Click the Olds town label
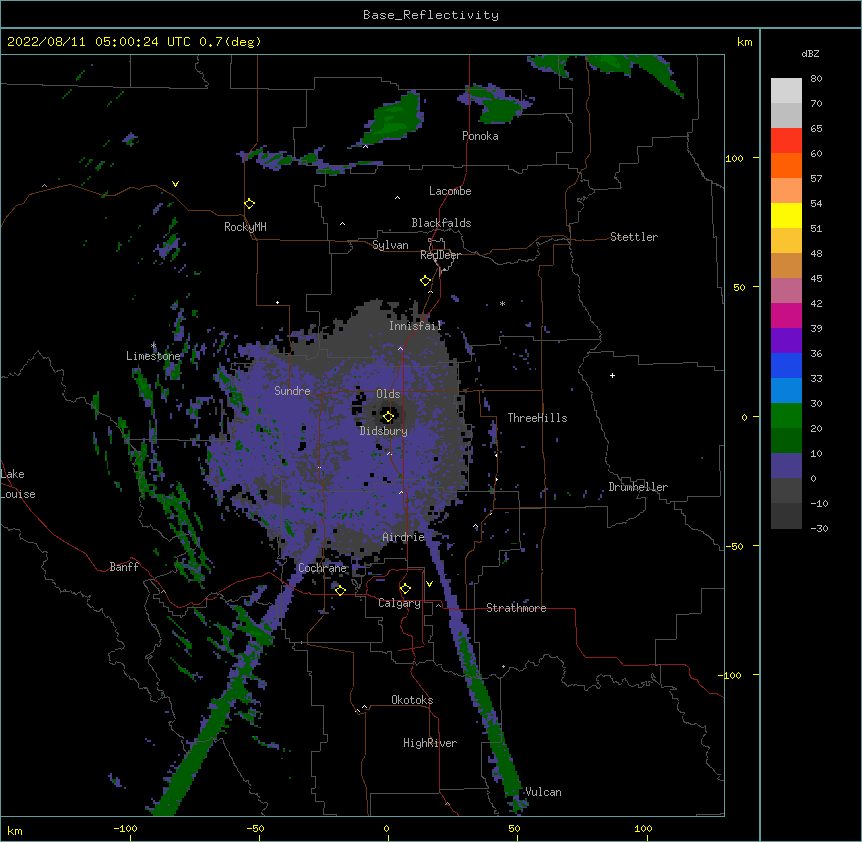The width and height of the screenshot is (862, 842). pos(388,394)
